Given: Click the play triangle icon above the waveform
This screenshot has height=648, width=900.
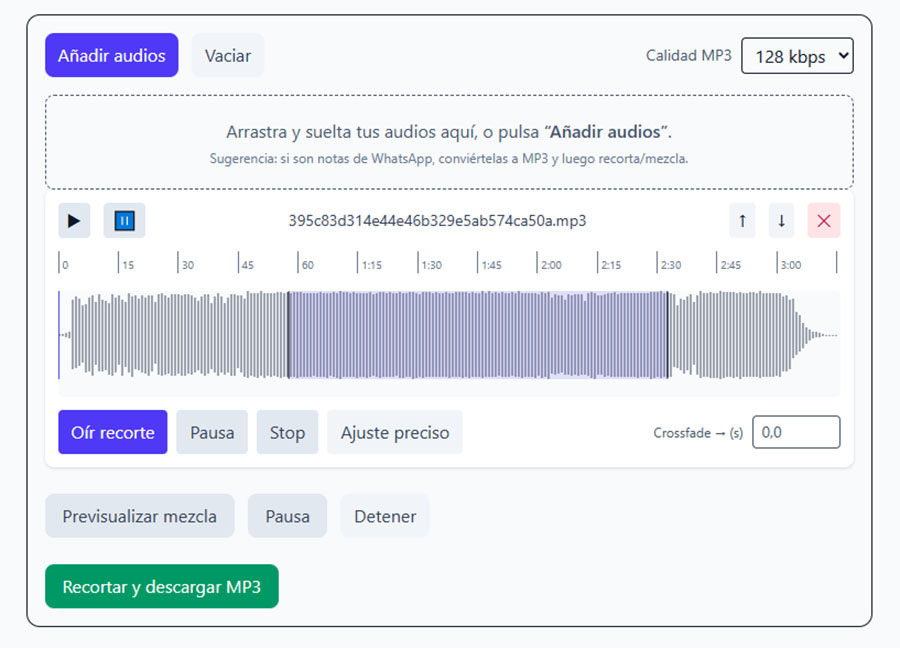Looking at the screenshot, I should [74, 220].
